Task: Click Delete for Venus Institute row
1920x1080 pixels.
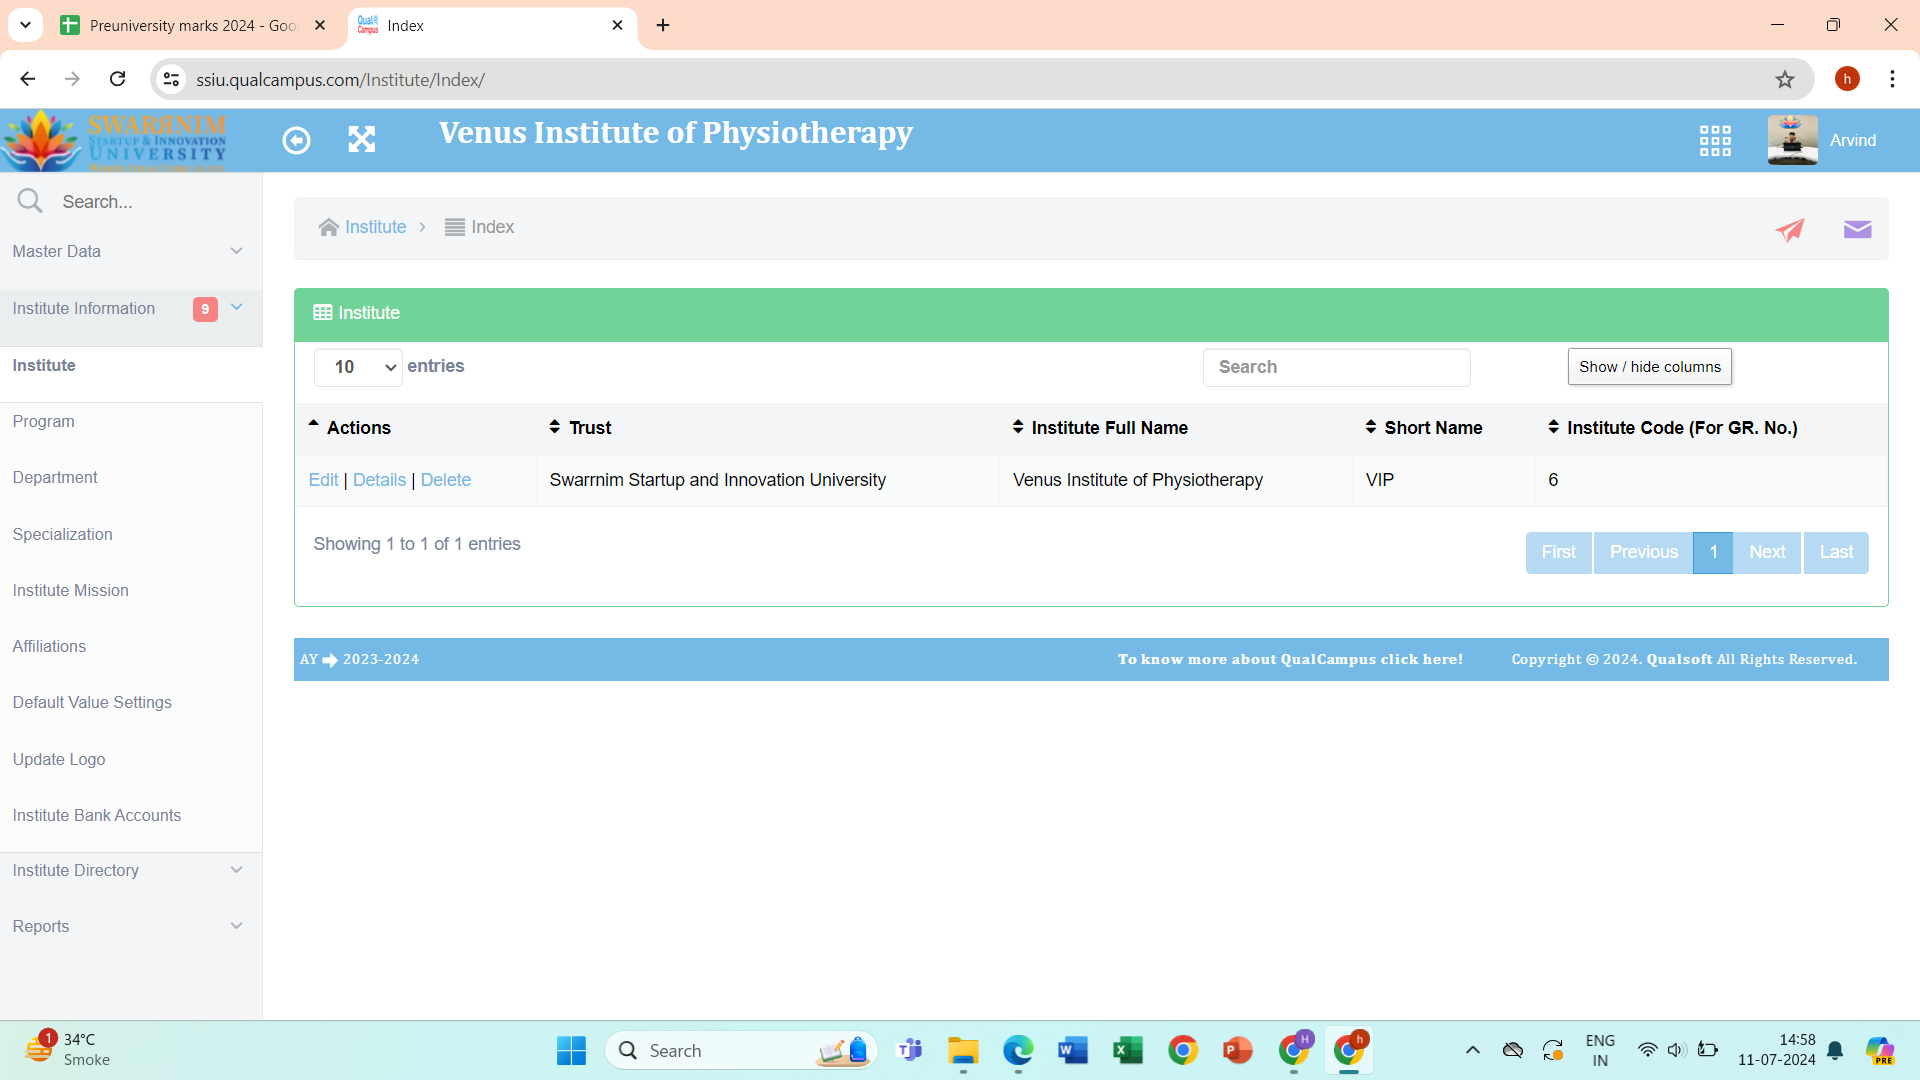Action: [x=446, y=480]
